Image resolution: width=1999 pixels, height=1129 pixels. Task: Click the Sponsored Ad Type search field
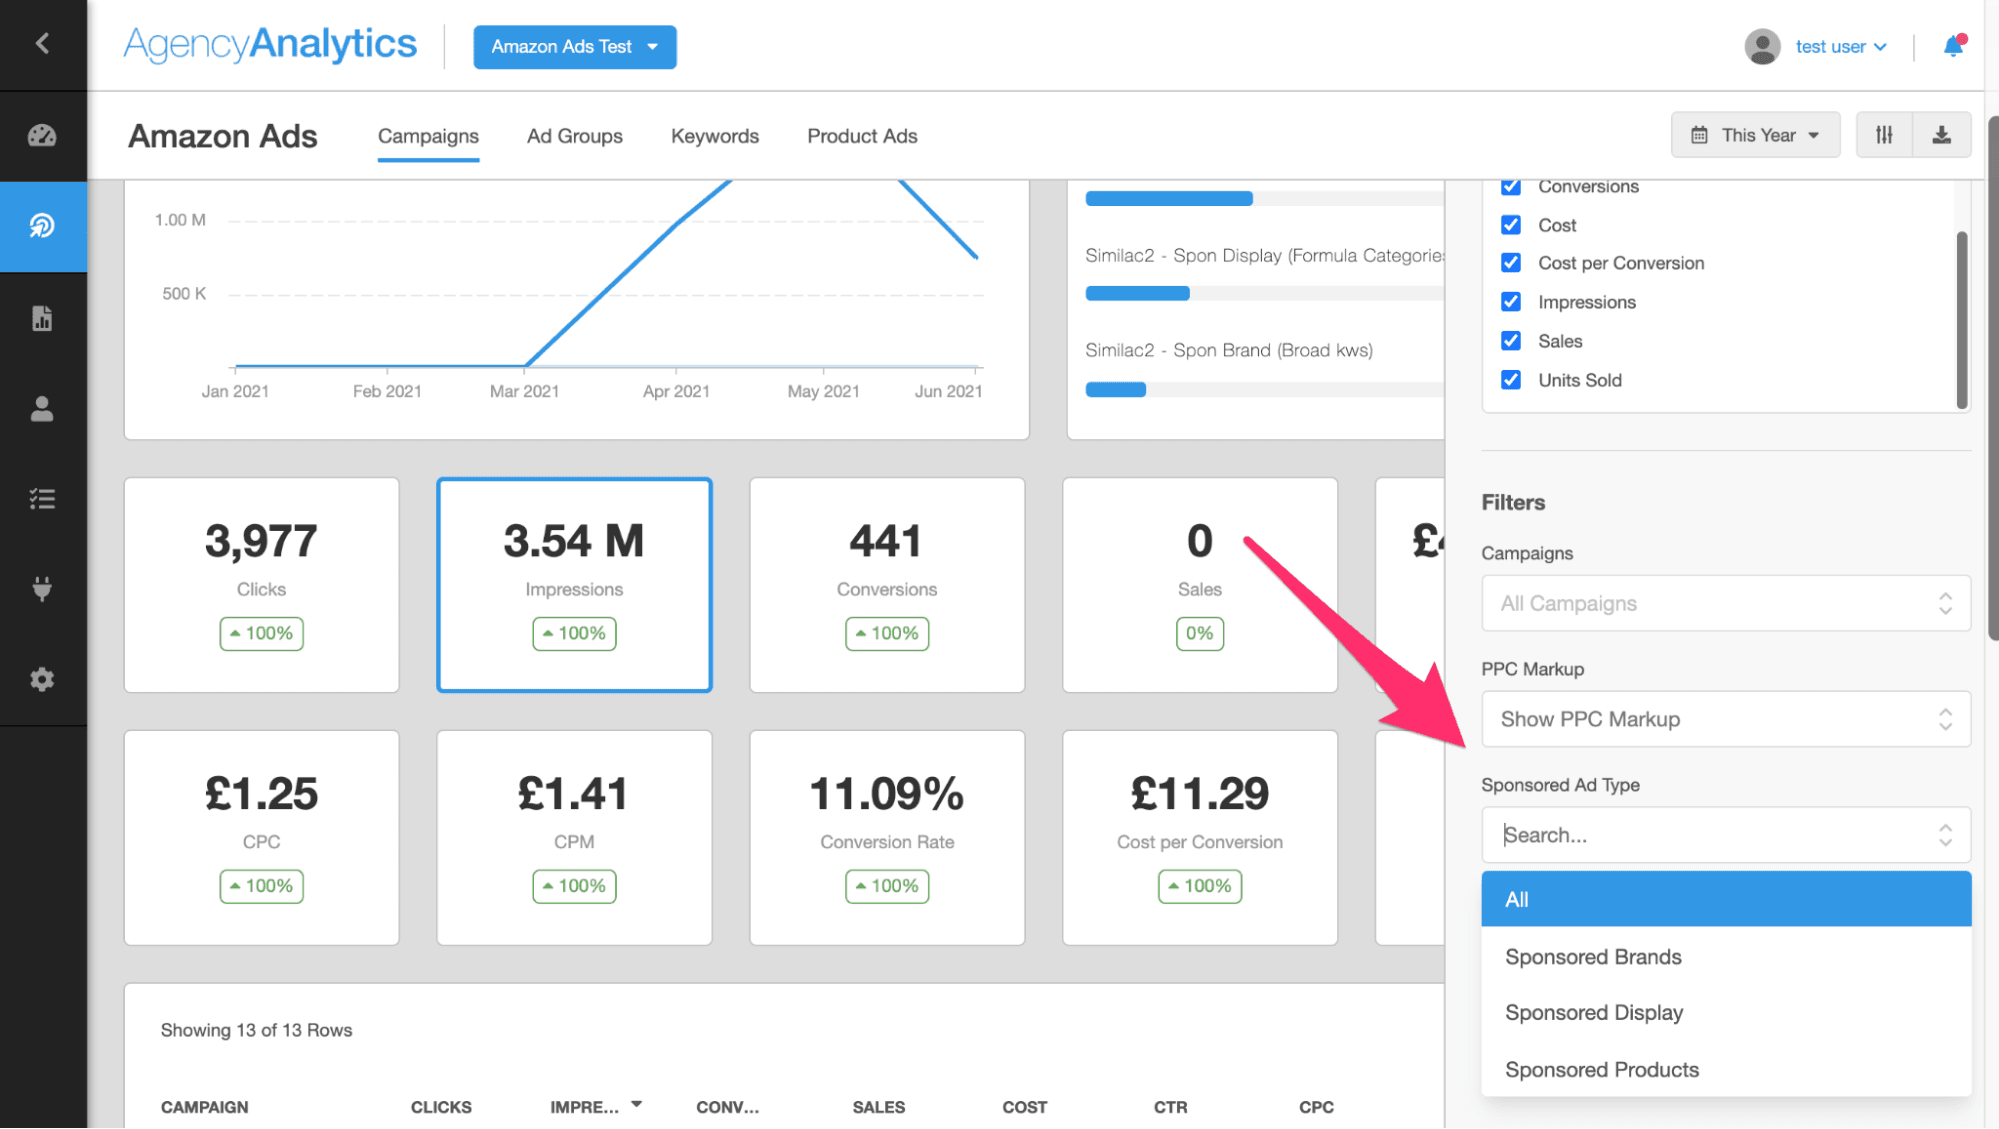click(1700, 835)
